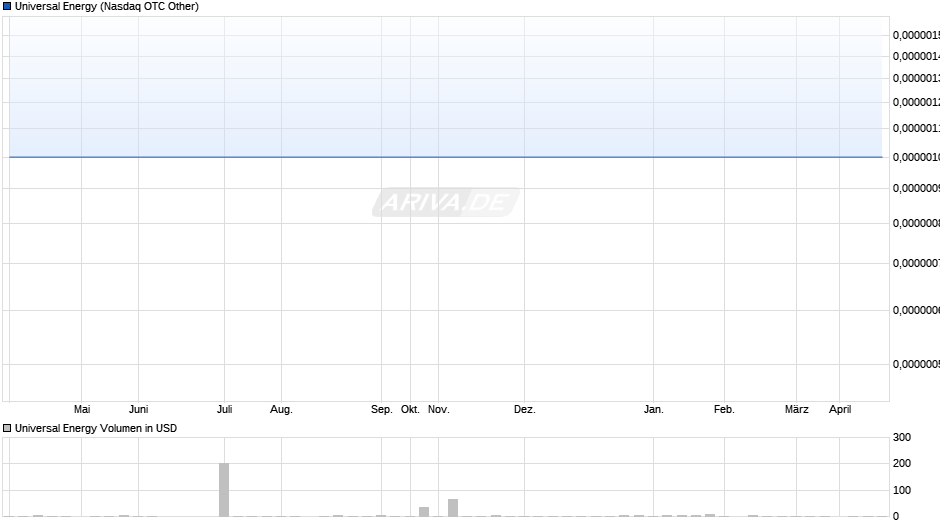
Task: Click the 'Okt.' month label
Action: coord(410,409)
